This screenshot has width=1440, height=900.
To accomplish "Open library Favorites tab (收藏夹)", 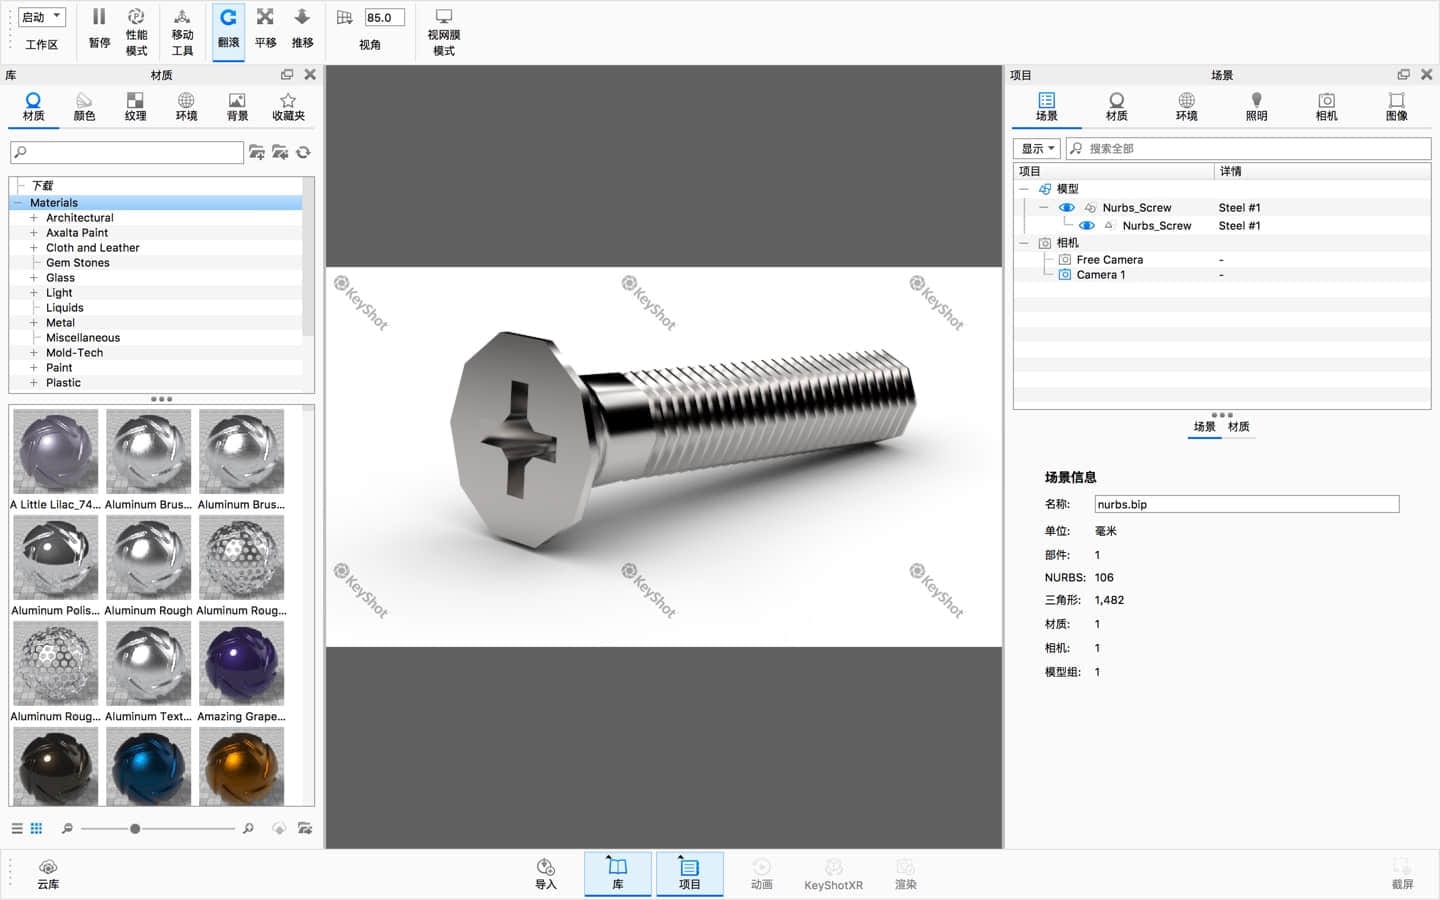I will 288,107.
